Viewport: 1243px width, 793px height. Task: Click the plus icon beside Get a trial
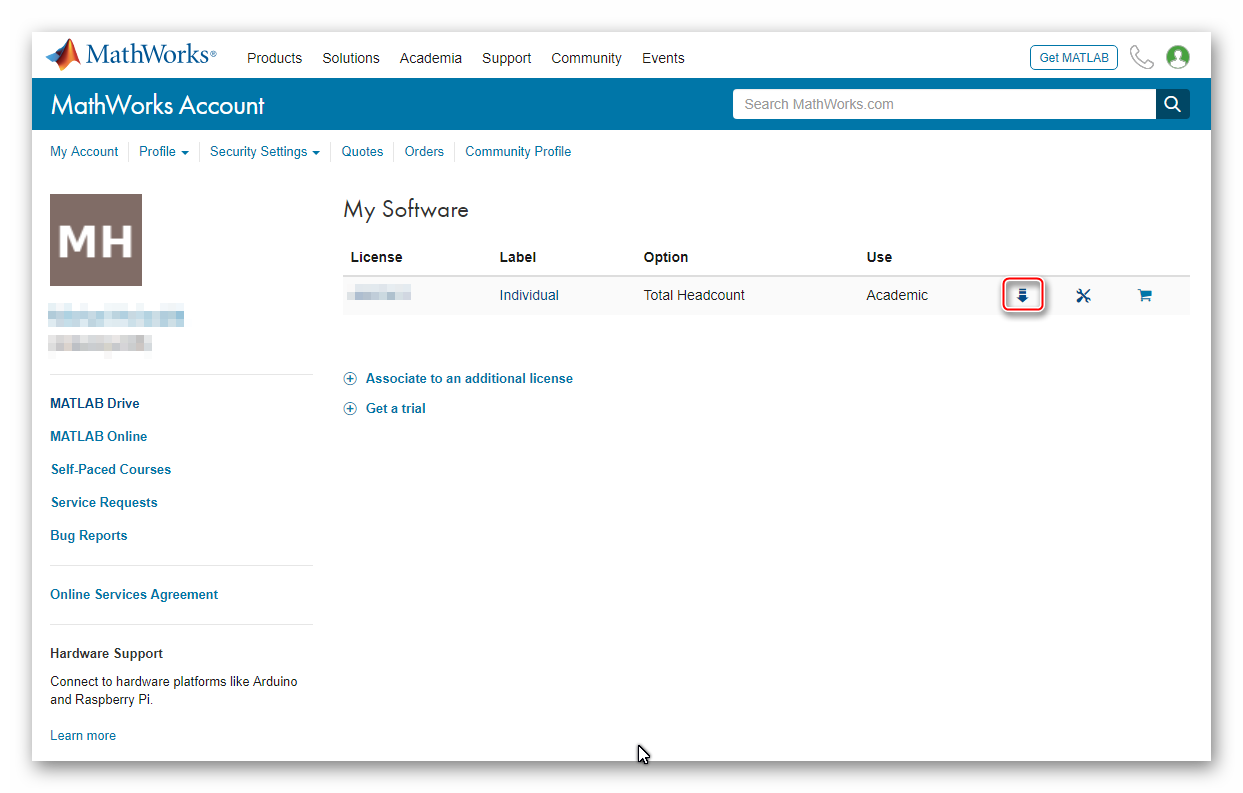[350, 408]
